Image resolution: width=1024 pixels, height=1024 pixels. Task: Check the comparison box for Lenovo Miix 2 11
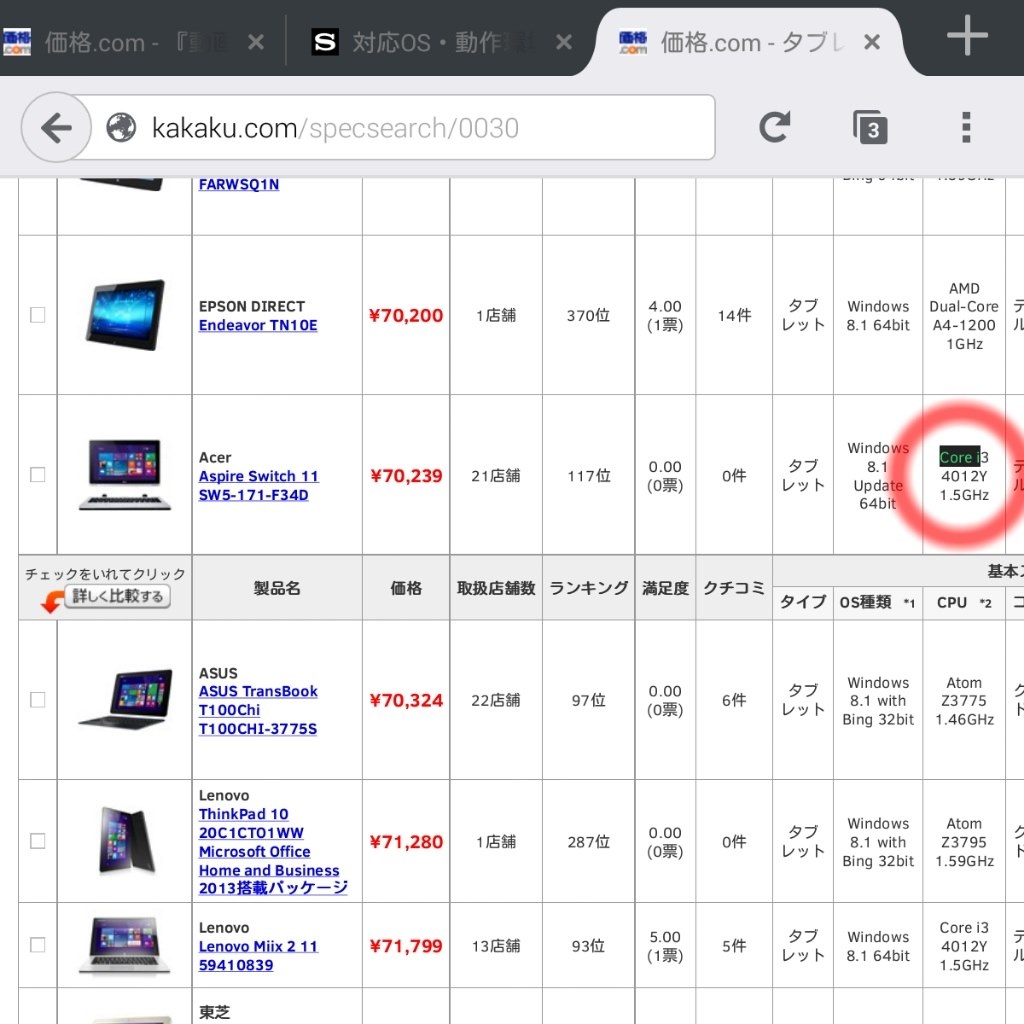point(37,944)
